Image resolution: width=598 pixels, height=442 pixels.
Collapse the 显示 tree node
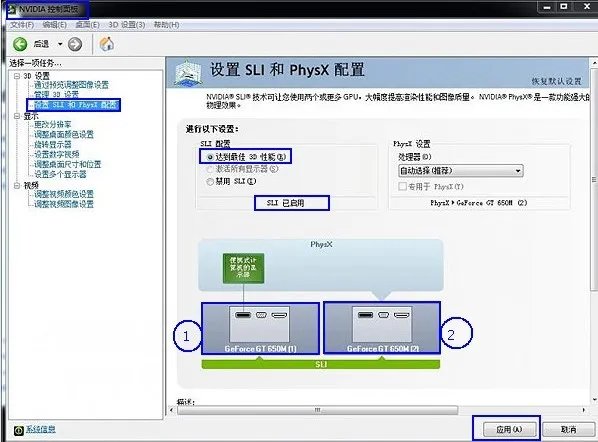17,116
